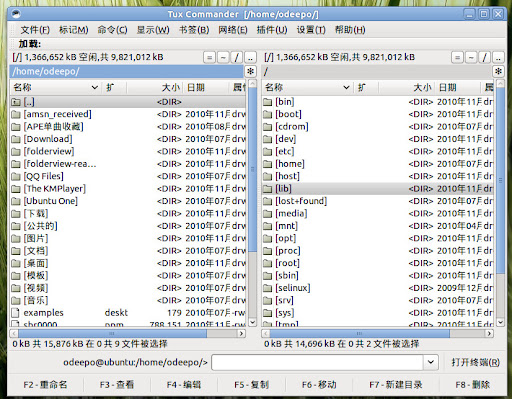This screenshot has height=399, width=512.
Task: Click the Tux Commander title bar icon
Action: point(16,14)
